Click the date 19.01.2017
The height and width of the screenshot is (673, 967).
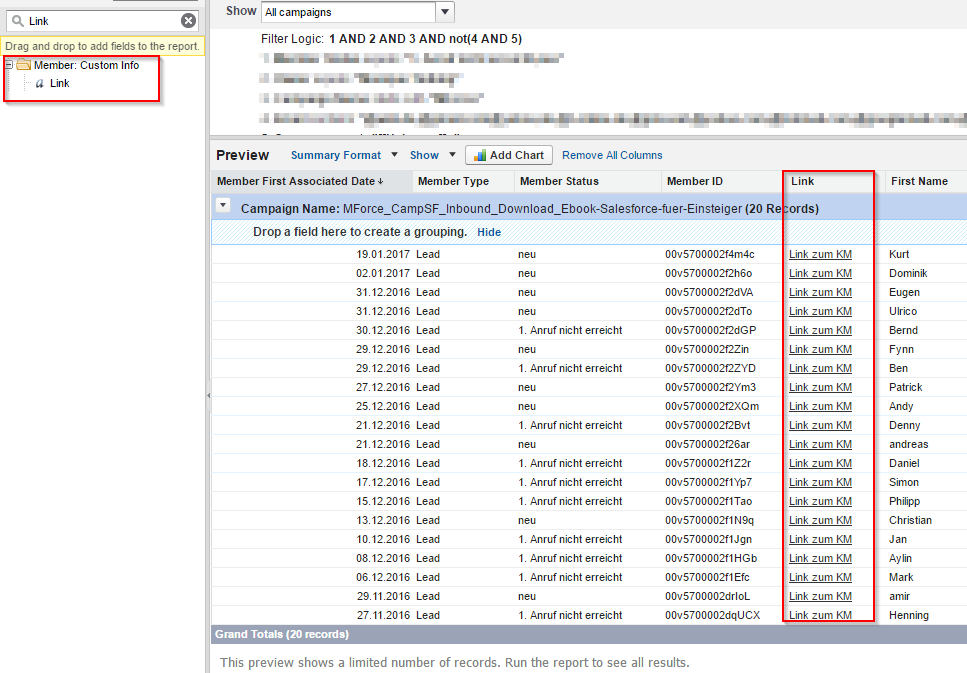click(x=383, y=254)
